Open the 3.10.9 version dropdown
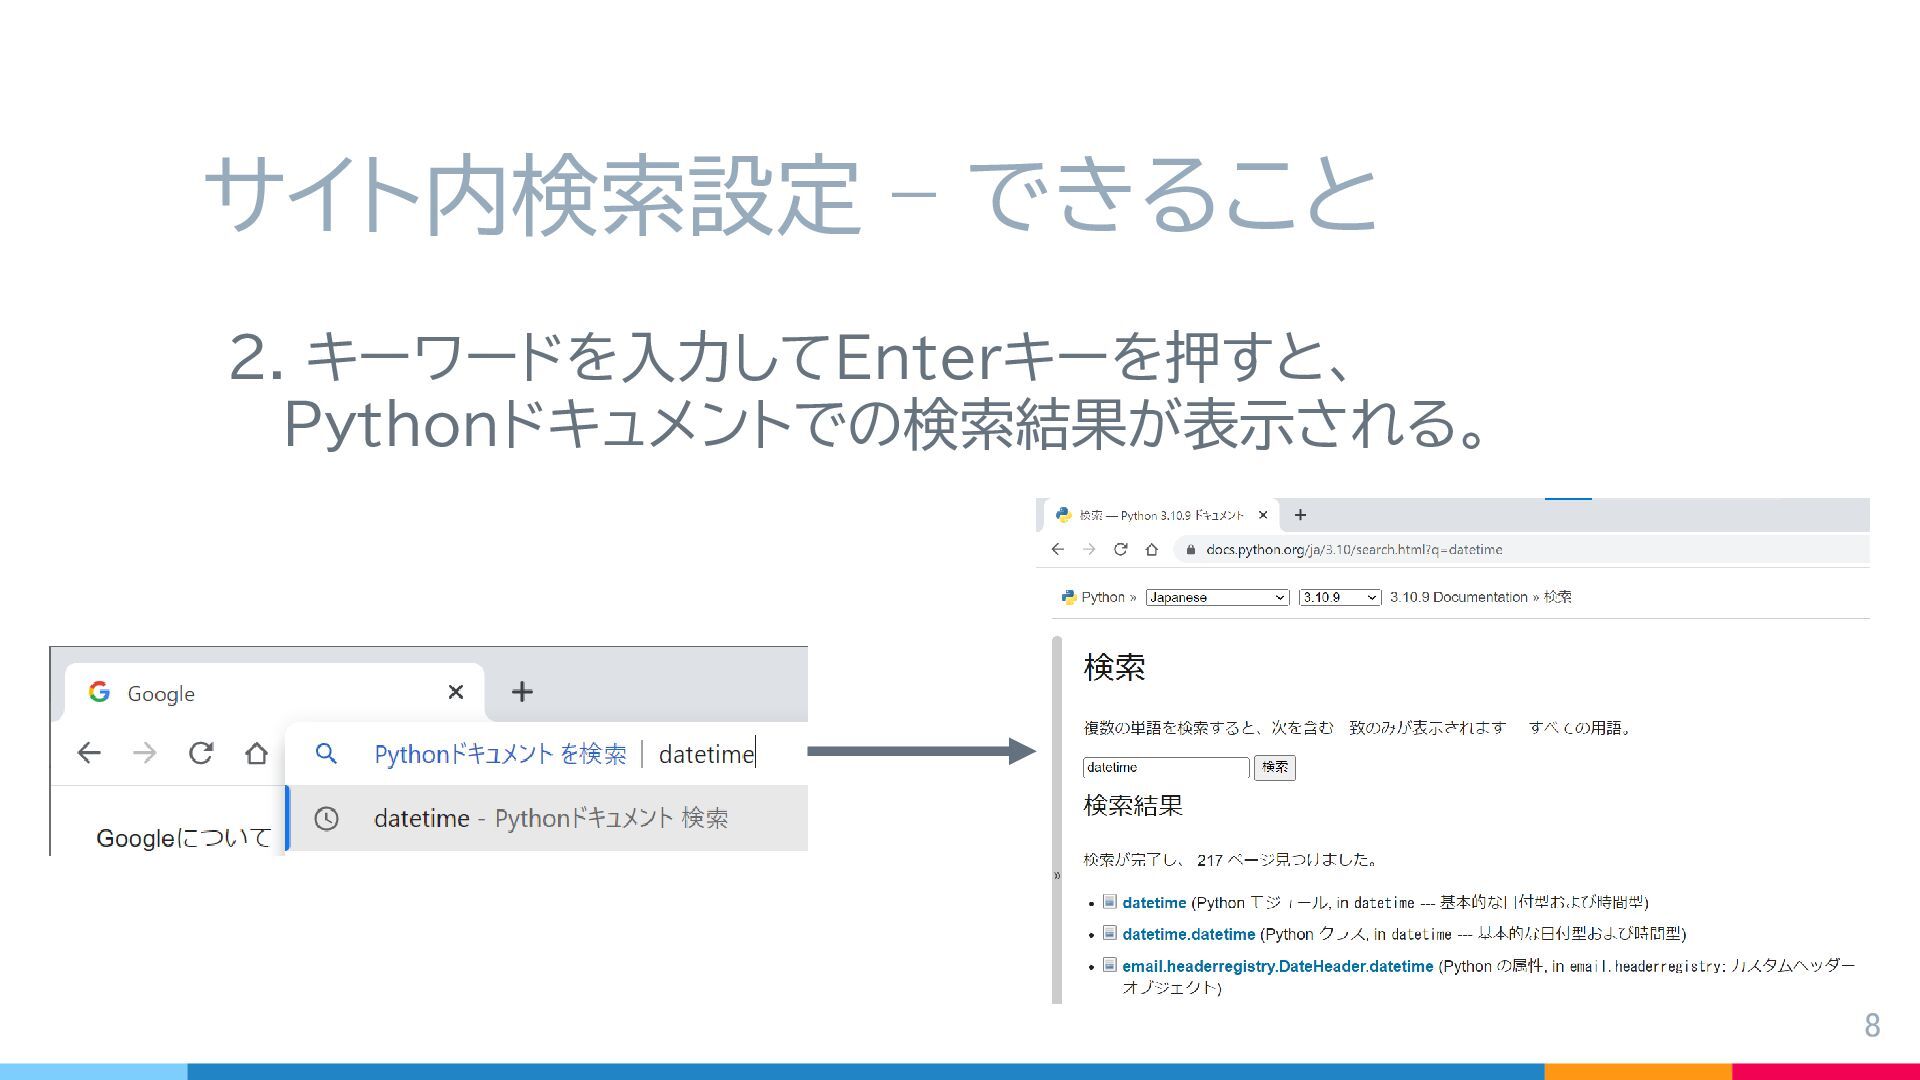The height and width of the screenshot is (1080, 1920). (x=1339, y=597)
